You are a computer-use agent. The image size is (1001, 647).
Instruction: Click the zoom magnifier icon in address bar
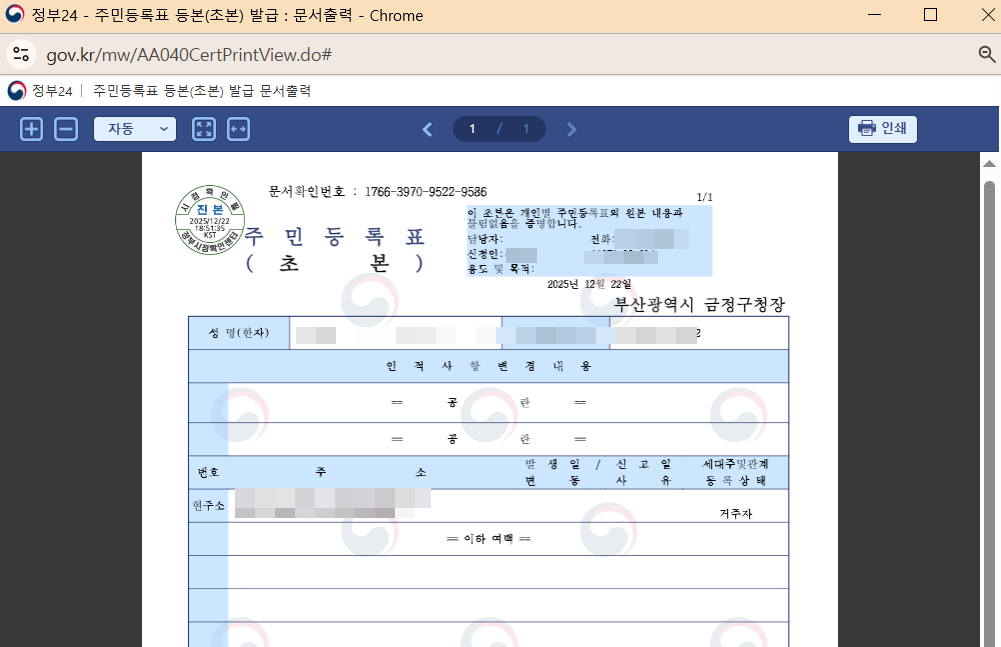pos(986,54)
